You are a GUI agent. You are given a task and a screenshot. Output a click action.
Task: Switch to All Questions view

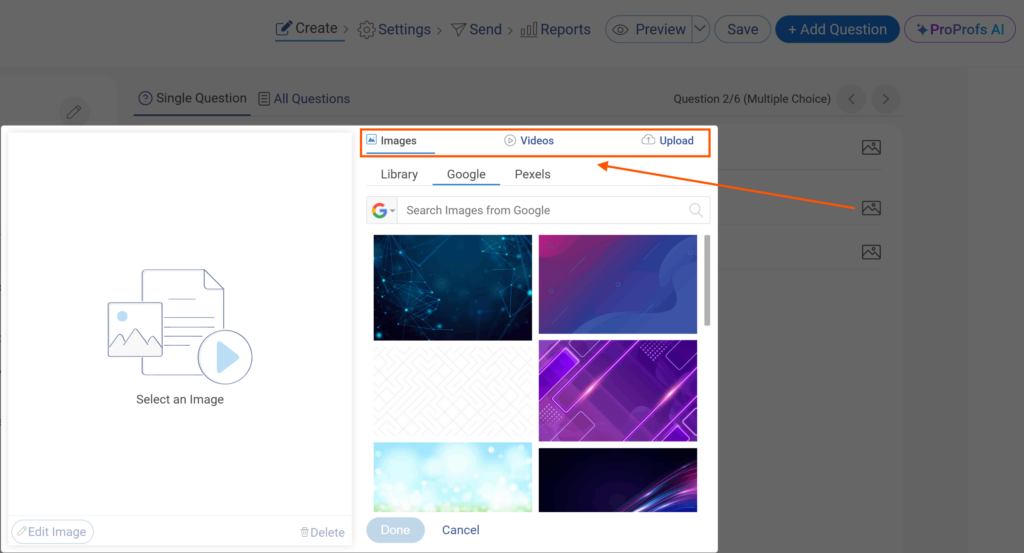pyautogui.click(x=304, y=99)
